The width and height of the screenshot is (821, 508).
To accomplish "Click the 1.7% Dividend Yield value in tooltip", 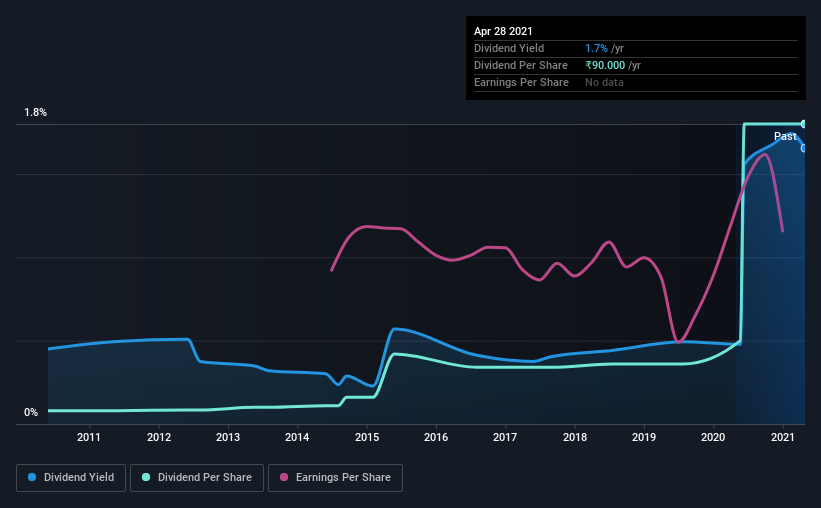I will pos(596,48).
